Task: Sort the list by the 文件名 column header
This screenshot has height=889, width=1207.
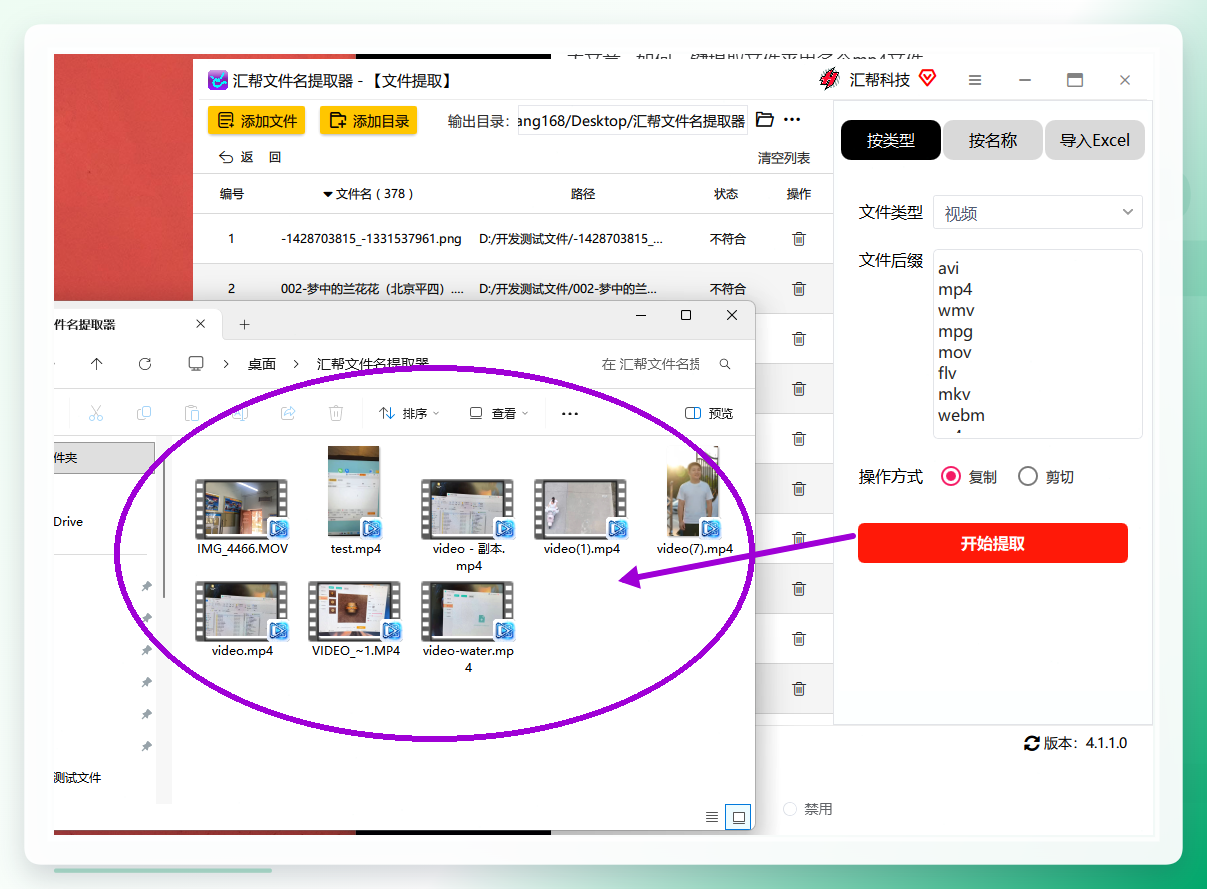Action: pyautogui.click(x=368, y=194)
